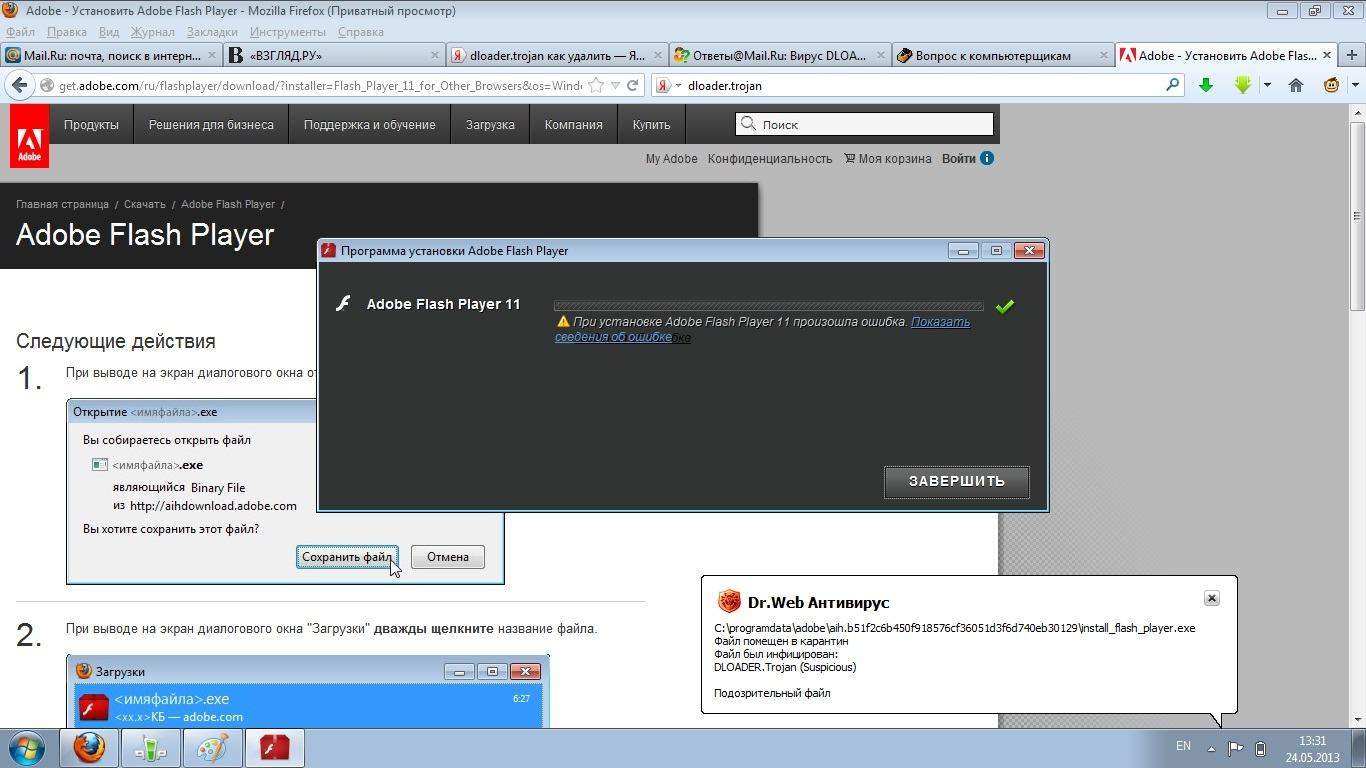The image size is (1366, 768).
Task: Click the info icon next to Войти
Action: (x=987, y=158)
